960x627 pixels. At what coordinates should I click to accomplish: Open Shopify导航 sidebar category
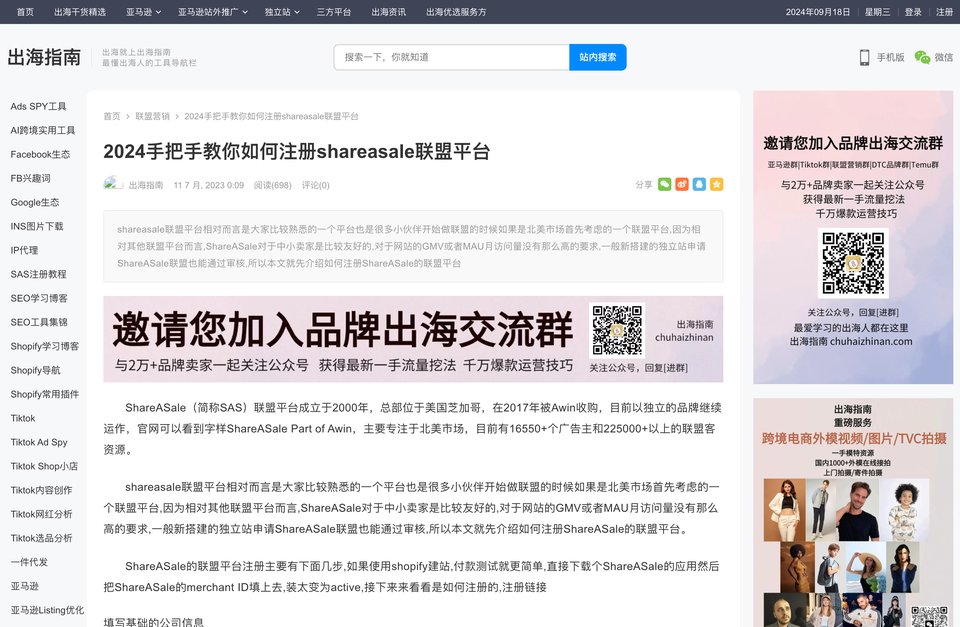[35, 370]
